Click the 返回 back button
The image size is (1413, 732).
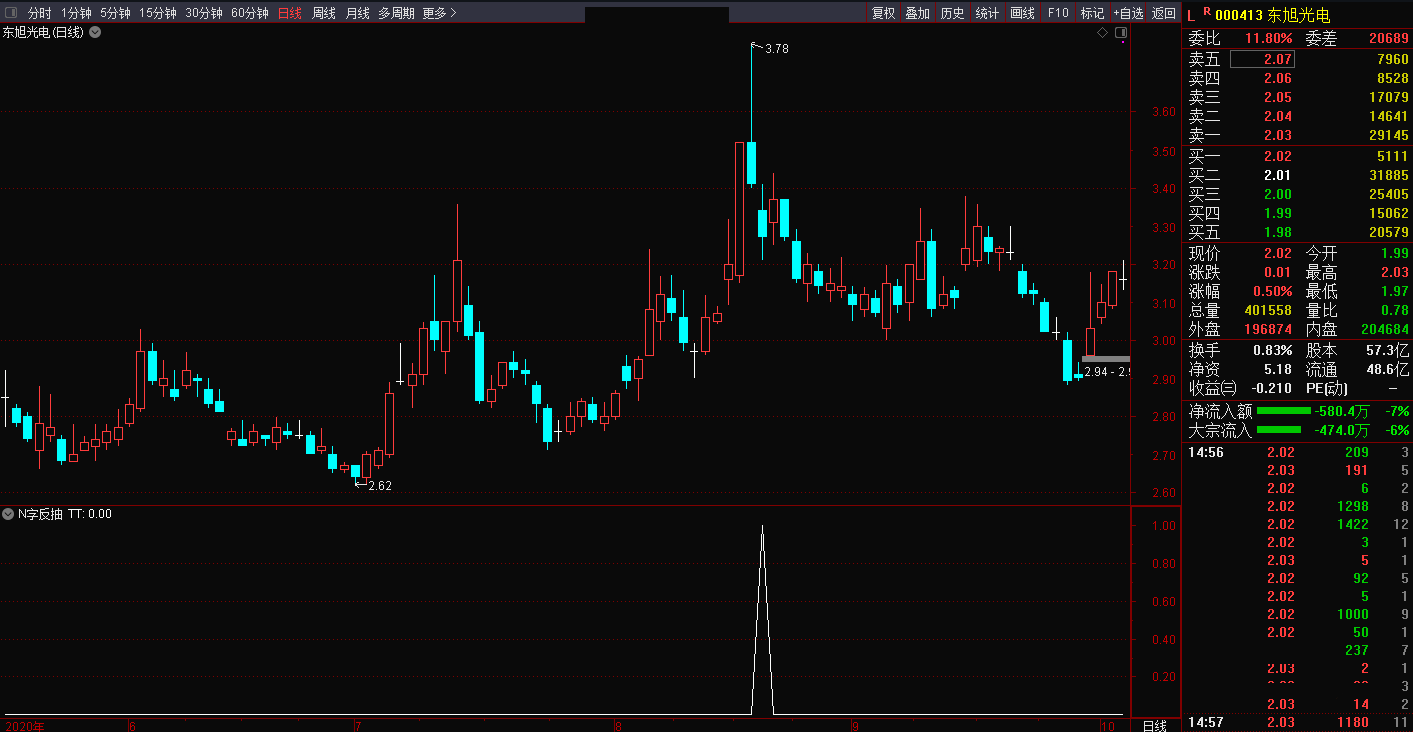click(x=1164, y=13)
